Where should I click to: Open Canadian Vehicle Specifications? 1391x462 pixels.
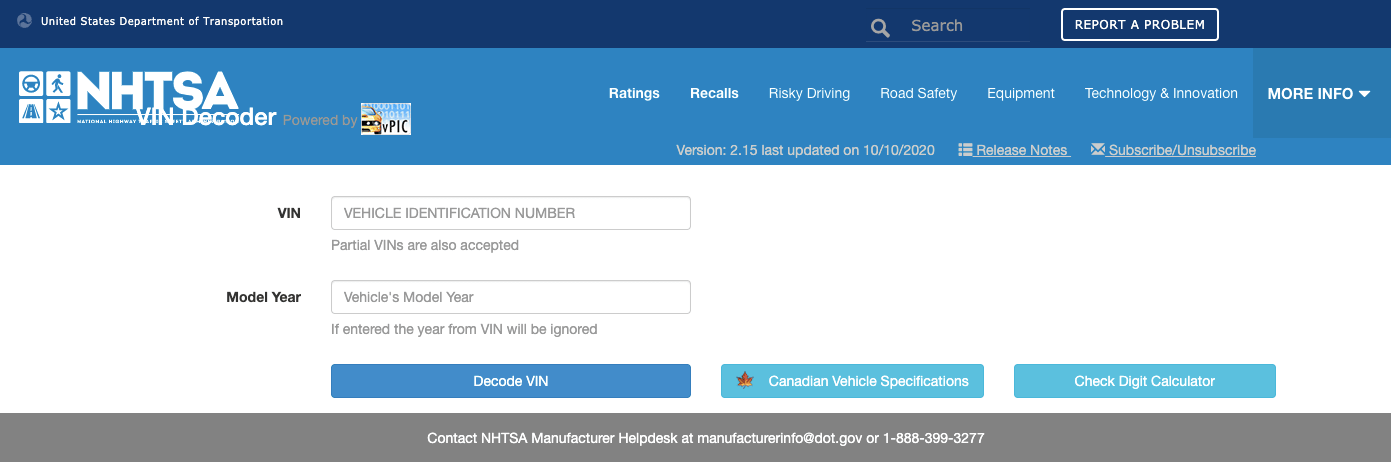[x=852, y=381]
